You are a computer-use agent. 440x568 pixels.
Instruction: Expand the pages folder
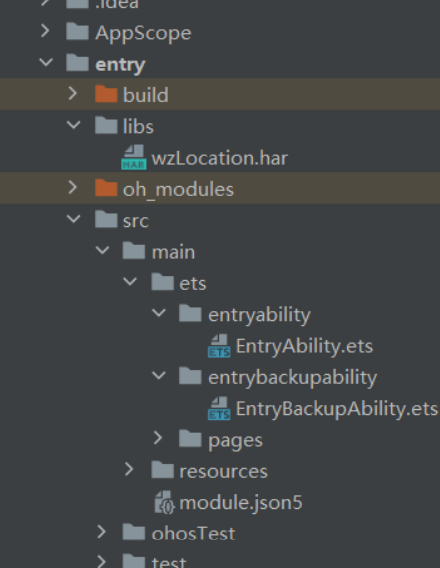tap(158, 438)
